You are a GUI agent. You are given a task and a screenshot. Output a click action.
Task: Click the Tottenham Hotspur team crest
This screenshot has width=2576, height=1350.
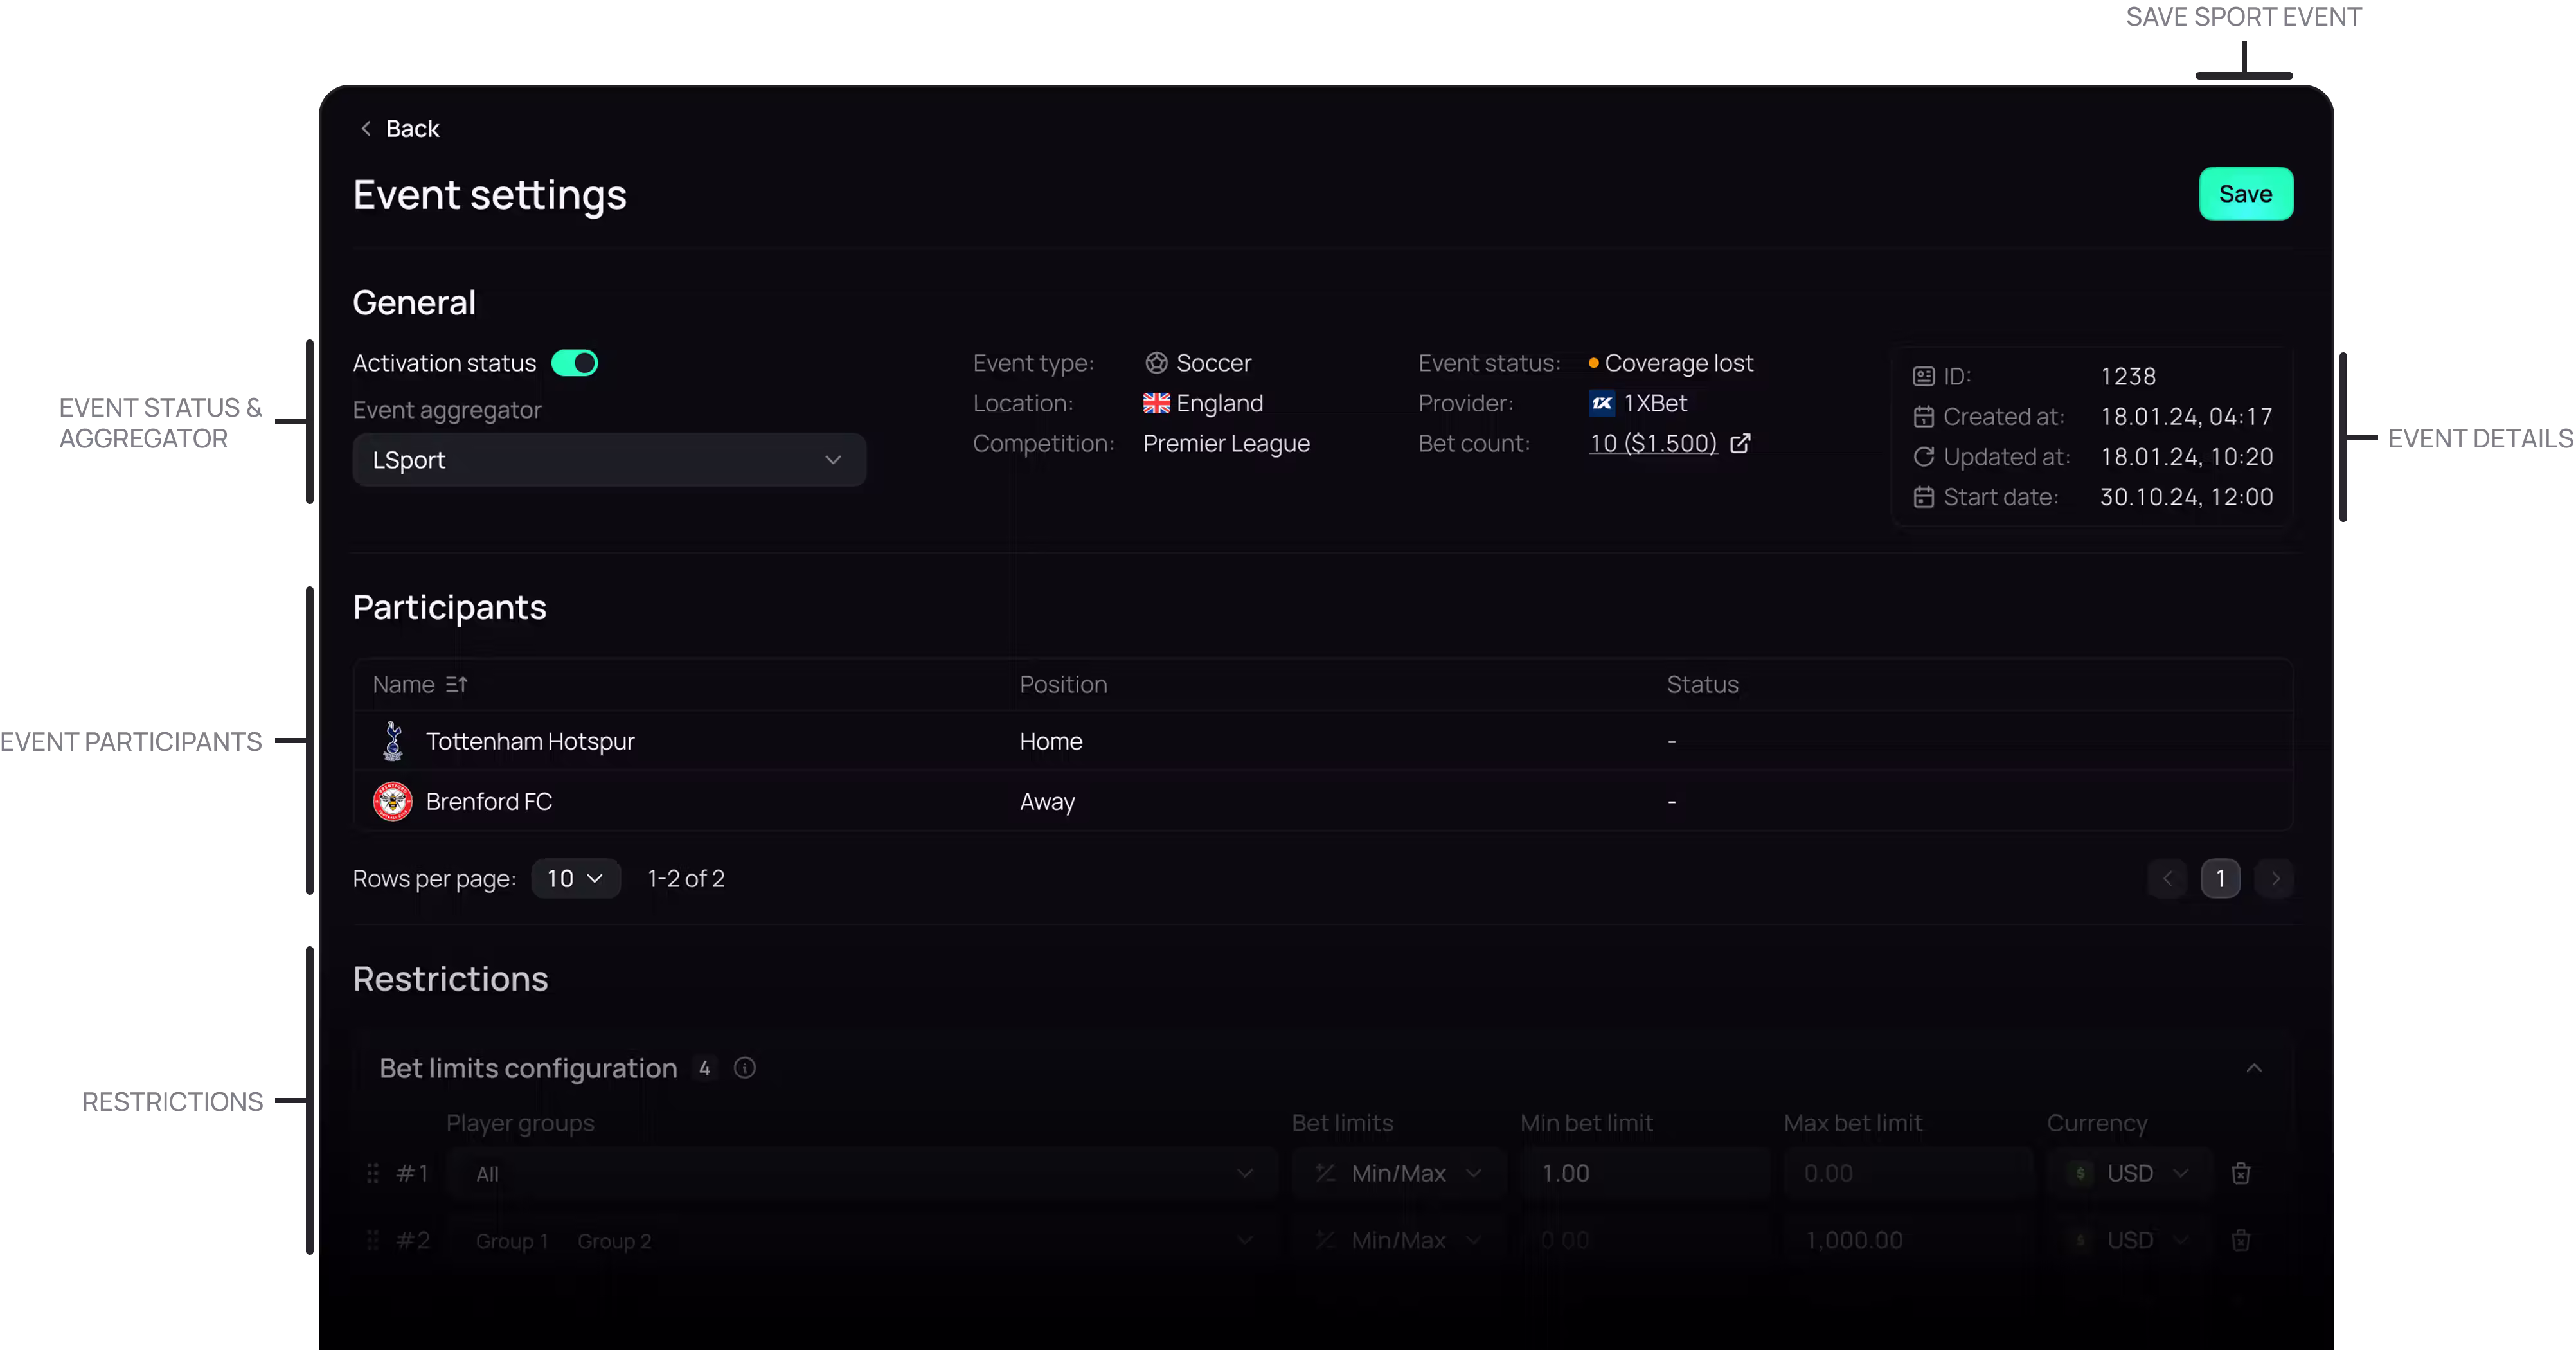[x=393, y=741]
